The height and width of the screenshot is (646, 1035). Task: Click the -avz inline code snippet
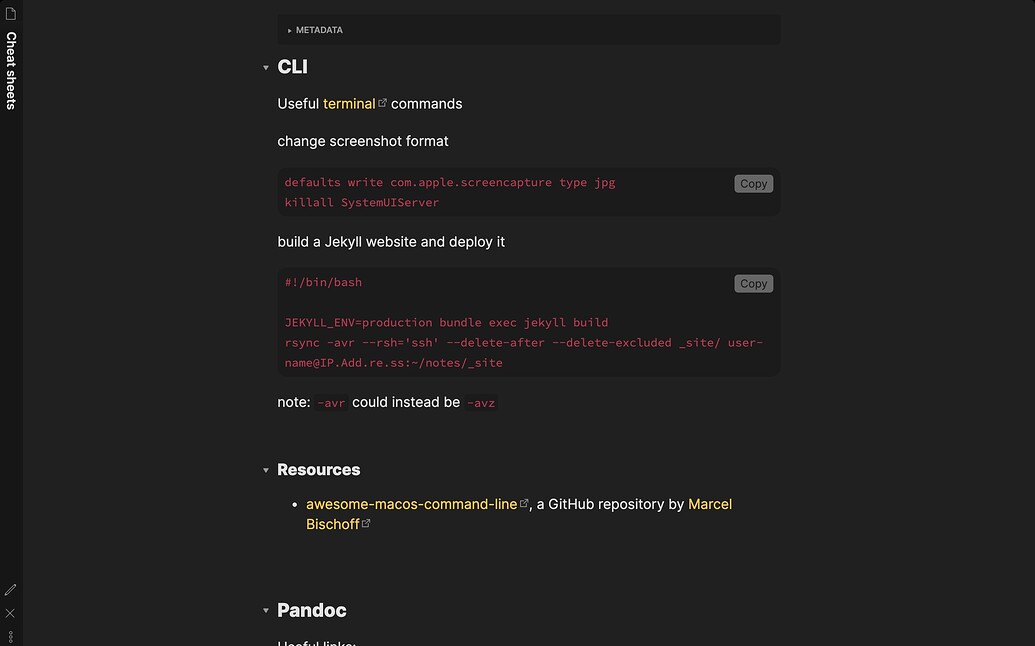[x=481, y=402]
